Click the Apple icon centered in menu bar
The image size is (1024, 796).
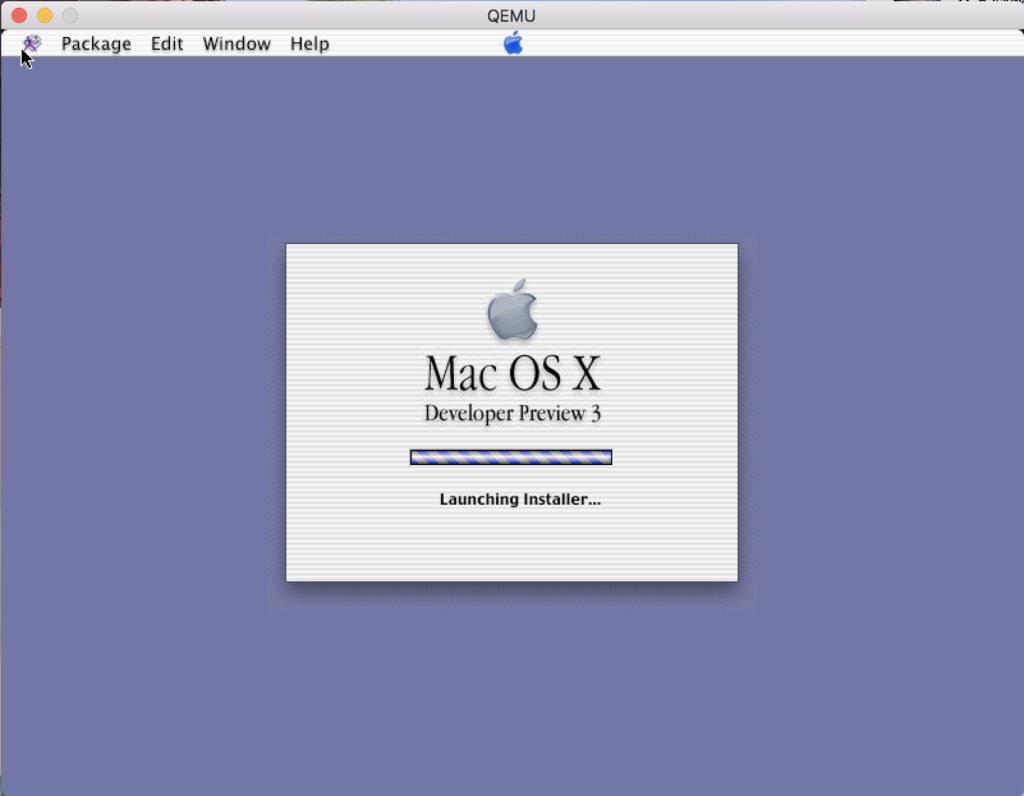click(513, 43)
